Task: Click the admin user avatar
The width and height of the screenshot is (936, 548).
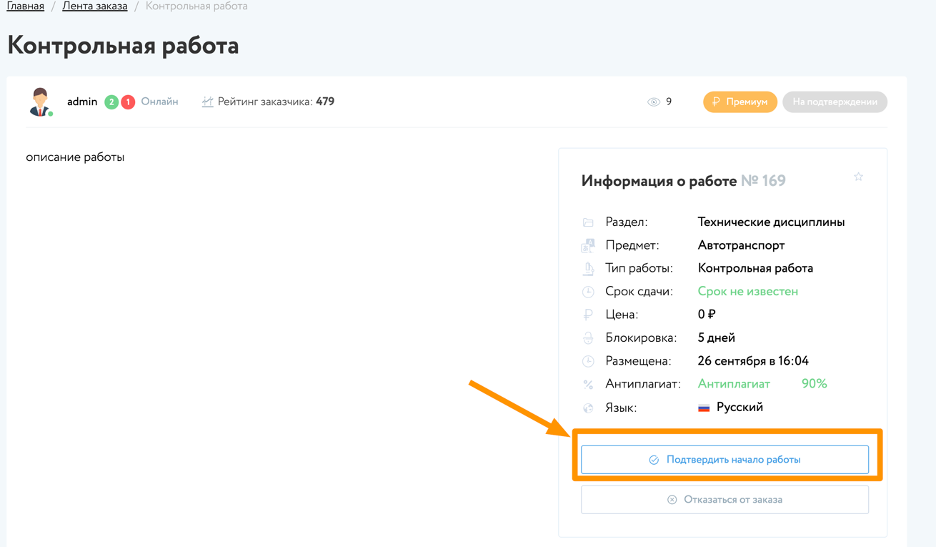Action: click(x=41, y=101)
